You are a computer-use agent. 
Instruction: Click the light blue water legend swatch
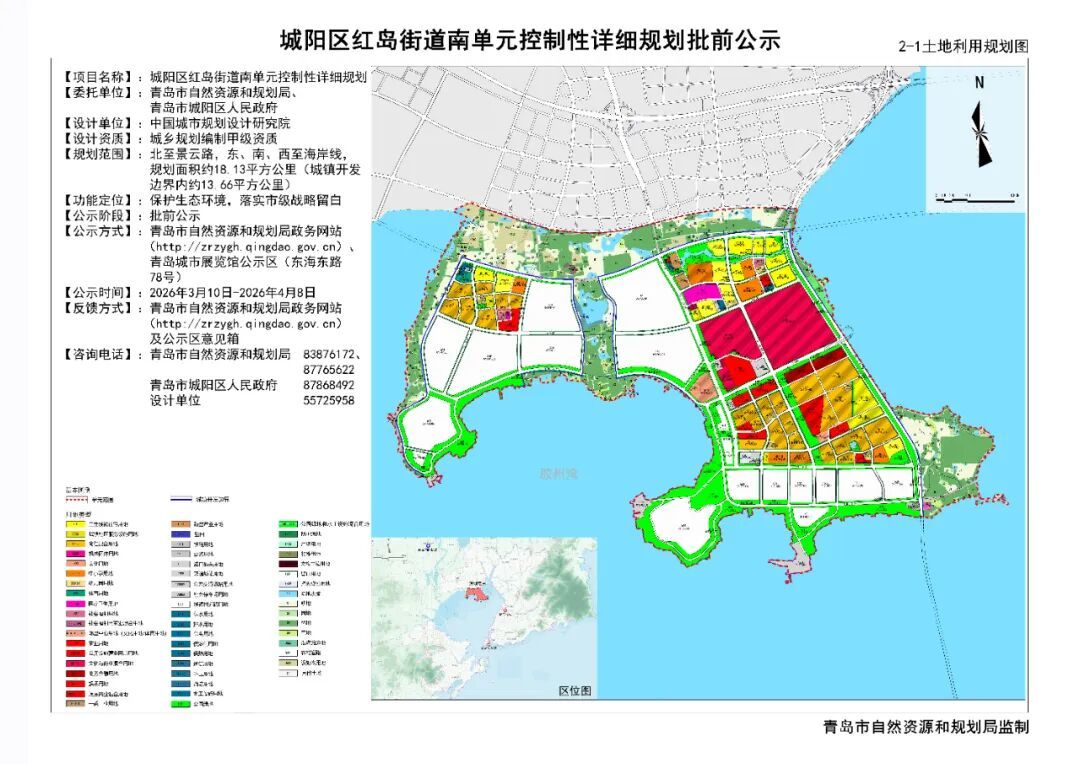tap(289, 594)
